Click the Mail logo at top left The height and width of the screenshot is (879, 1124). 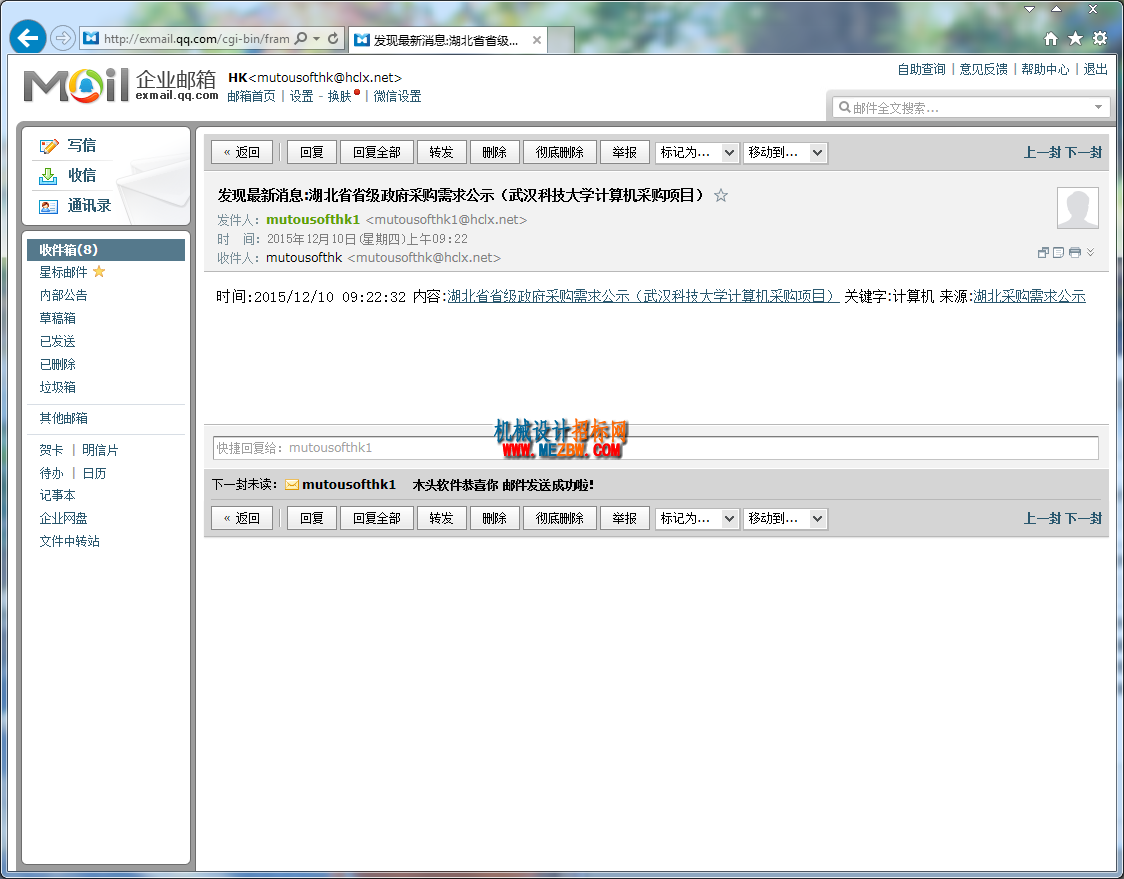[76, 85]
